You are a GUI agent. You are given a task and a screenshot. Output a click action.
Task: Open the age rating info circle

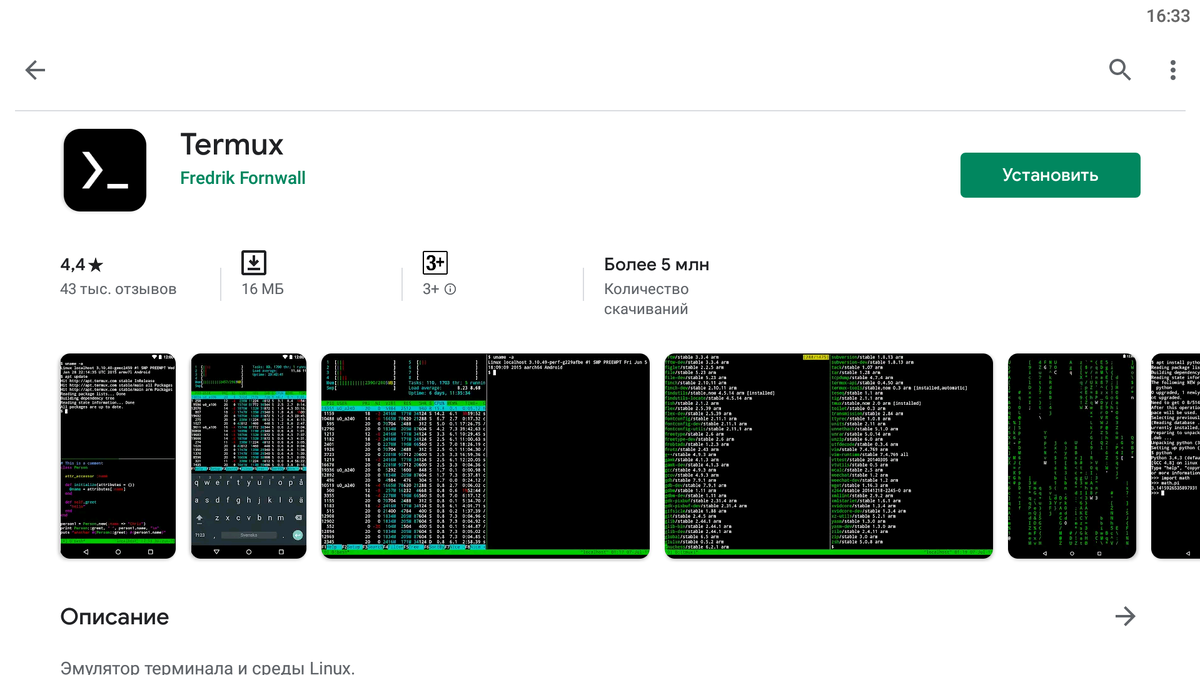pyautogui.click(x=450, y=289)
